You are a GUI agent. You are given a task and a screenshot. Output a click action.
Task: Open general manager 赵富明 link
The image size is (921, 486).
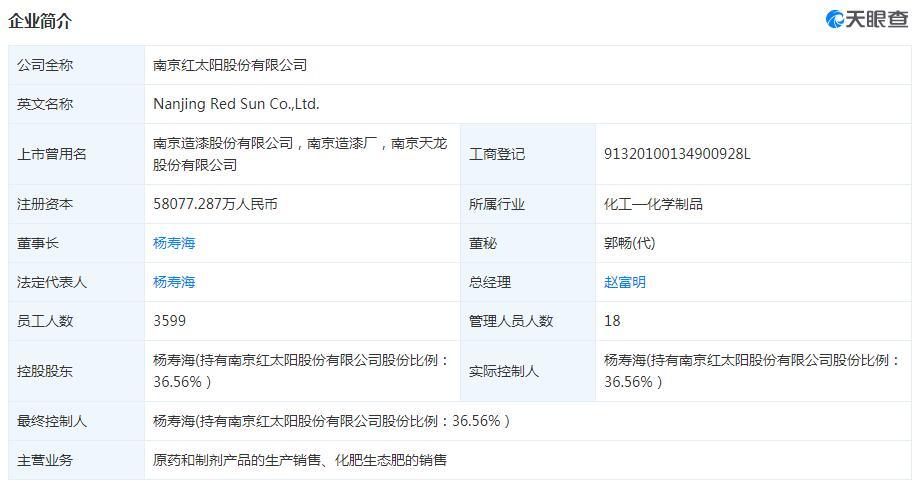pyautogui.click(x=625, y=282)
